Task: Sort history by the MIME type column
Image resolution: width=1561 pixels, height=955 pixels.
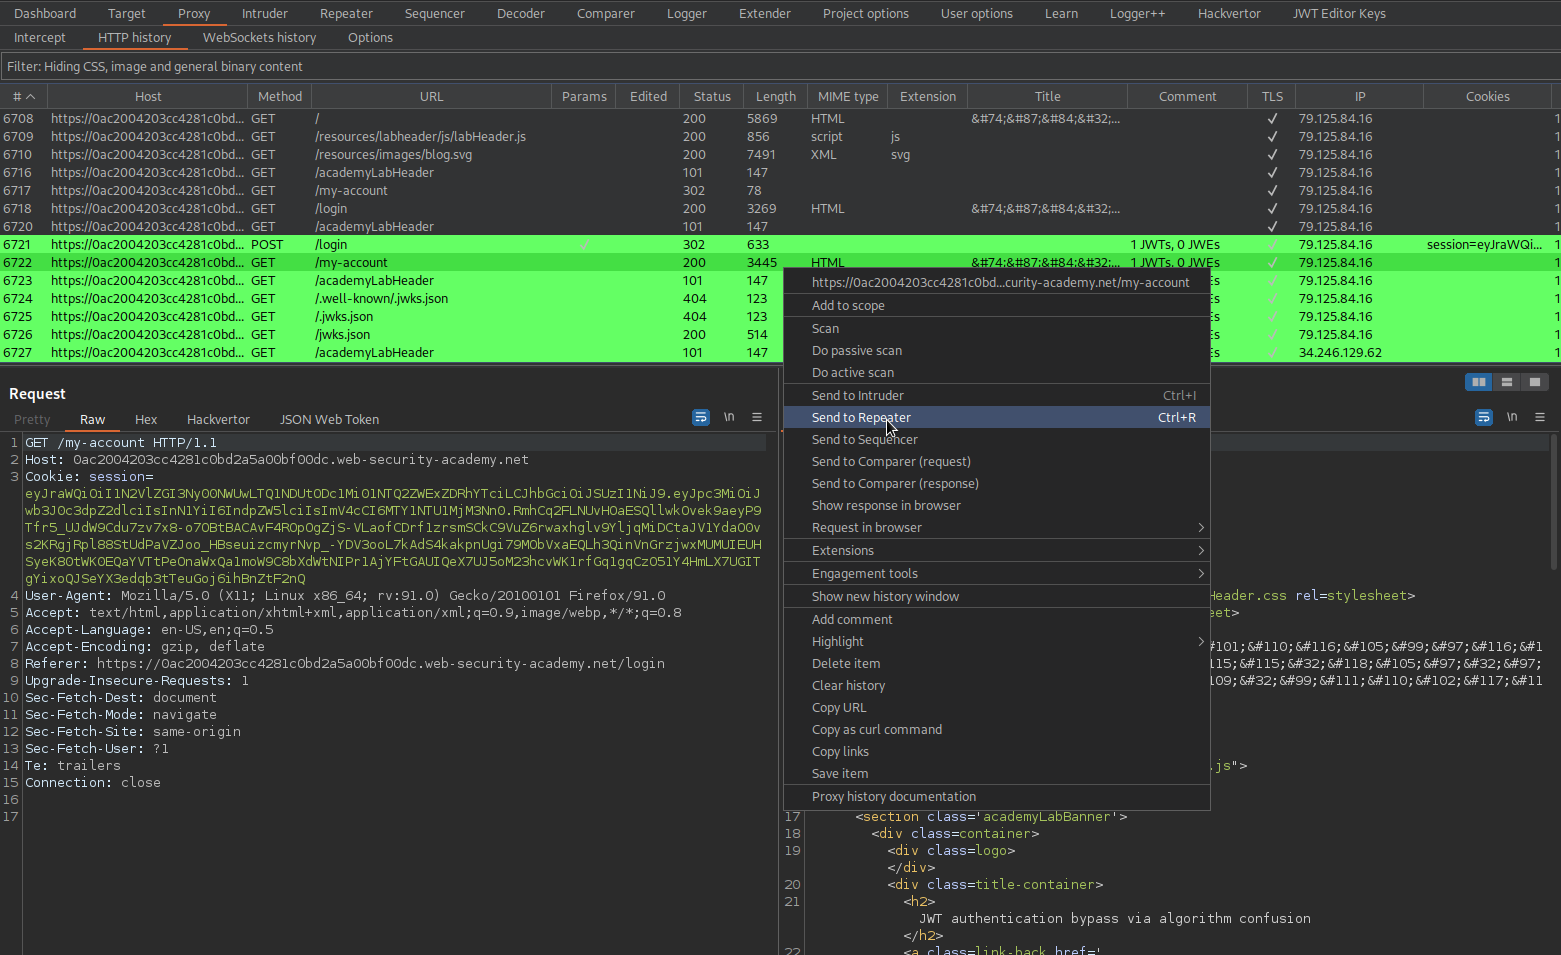Action: (848, 97)
